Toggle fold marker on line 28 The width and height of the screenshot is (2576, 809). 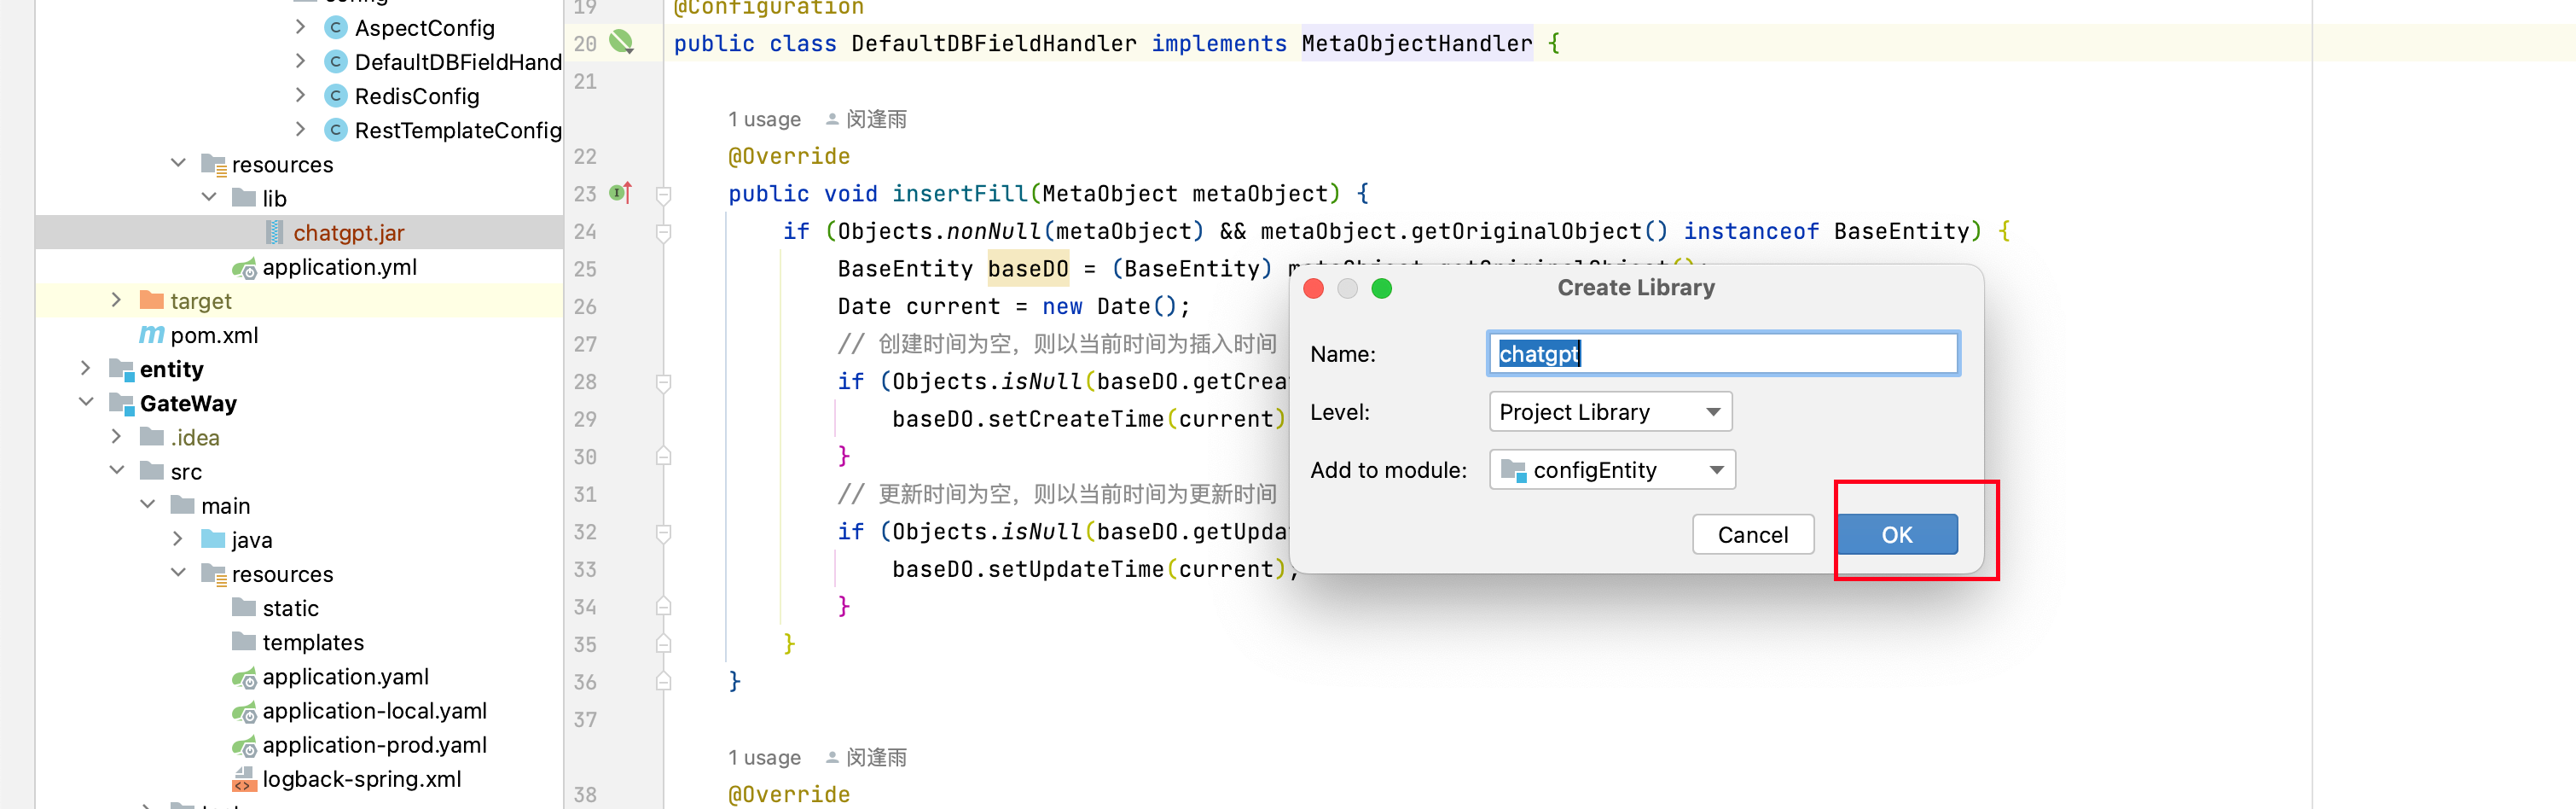(x=663, y=382)
